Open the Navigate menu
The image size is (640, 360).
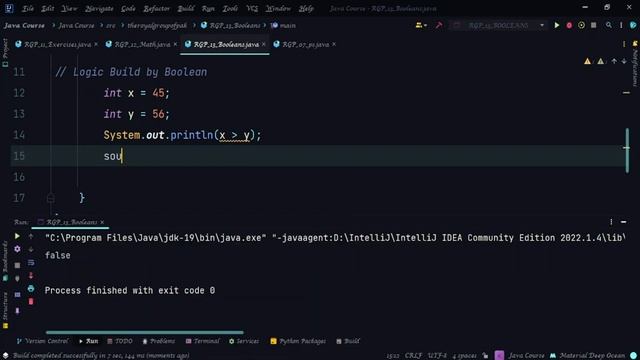point(99,8)
